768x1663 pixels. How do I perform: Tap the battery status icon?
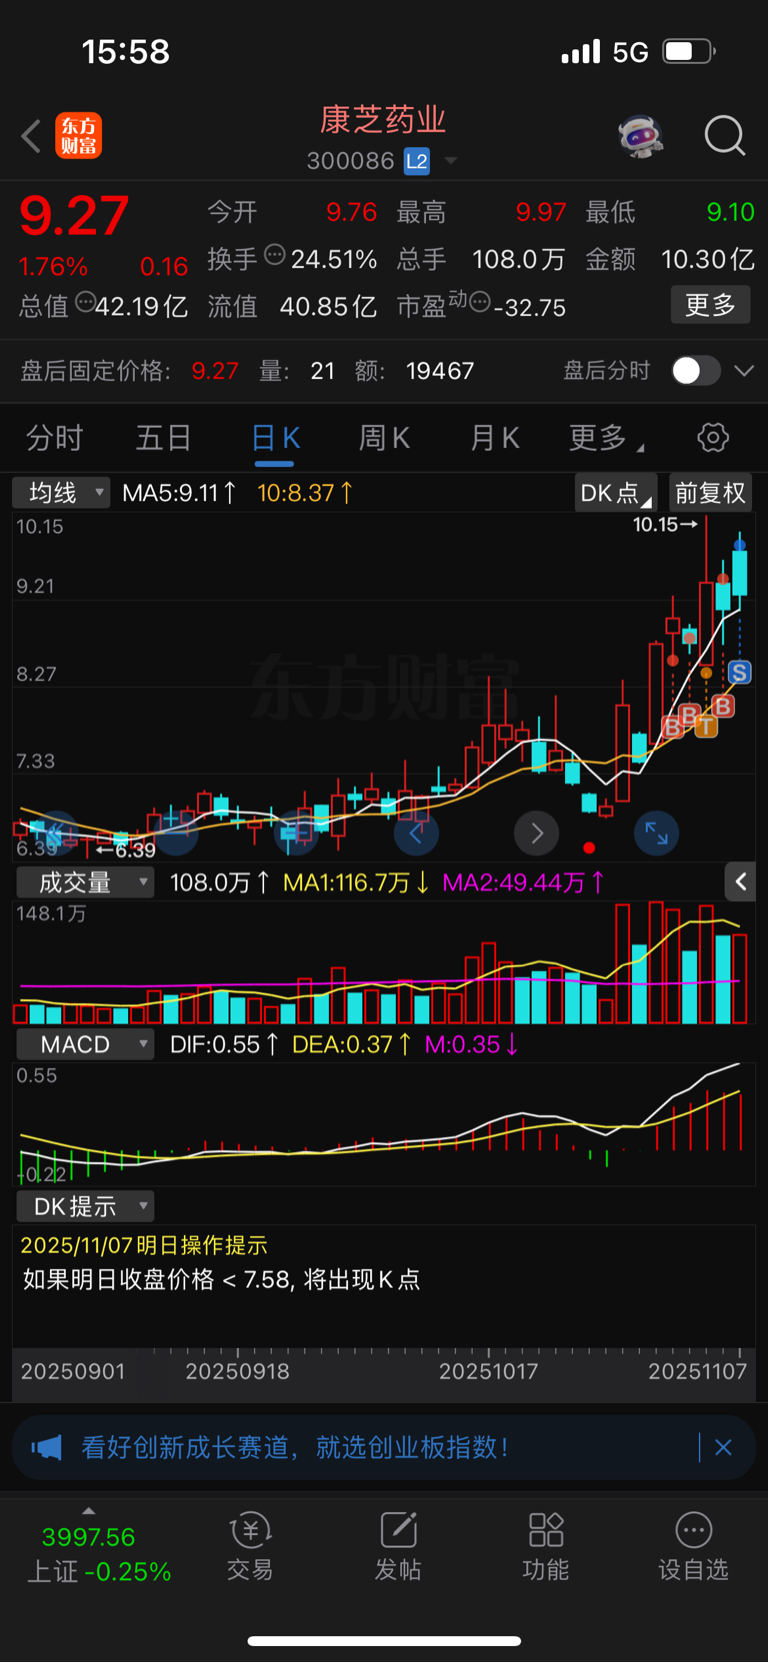689,51
